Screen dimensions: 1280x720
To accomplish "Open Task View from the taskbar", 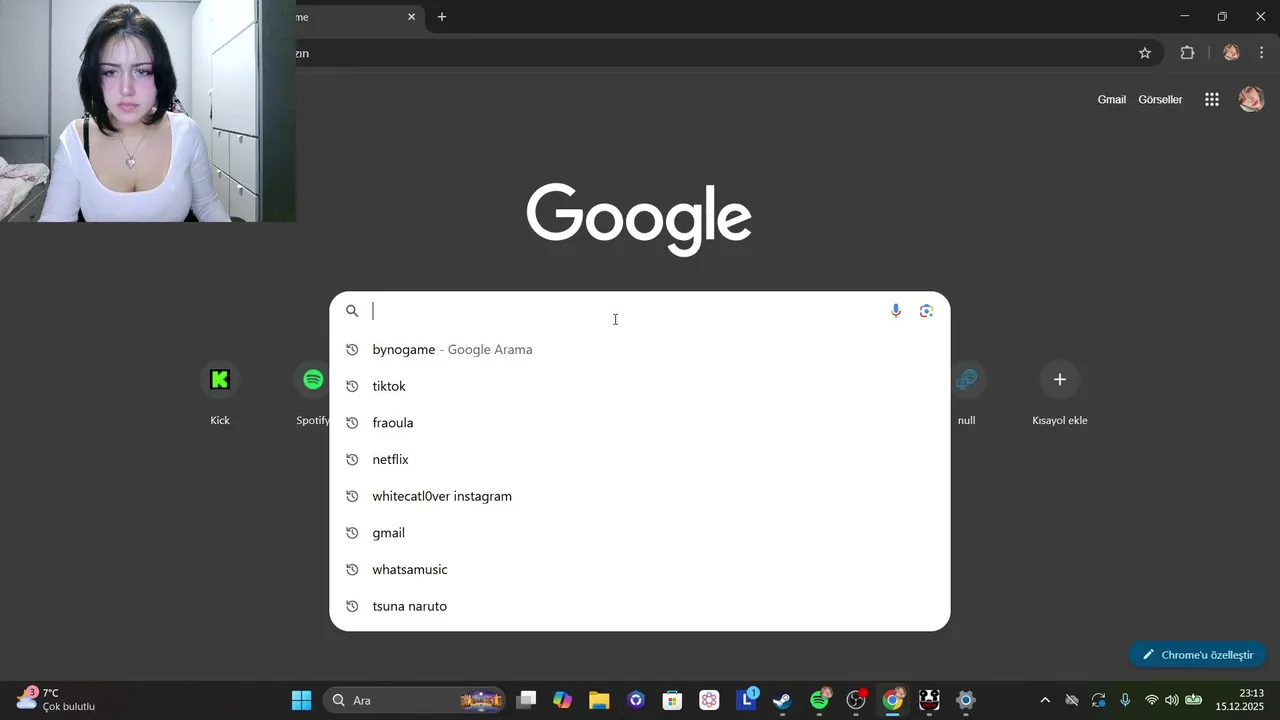I will 526,700.
